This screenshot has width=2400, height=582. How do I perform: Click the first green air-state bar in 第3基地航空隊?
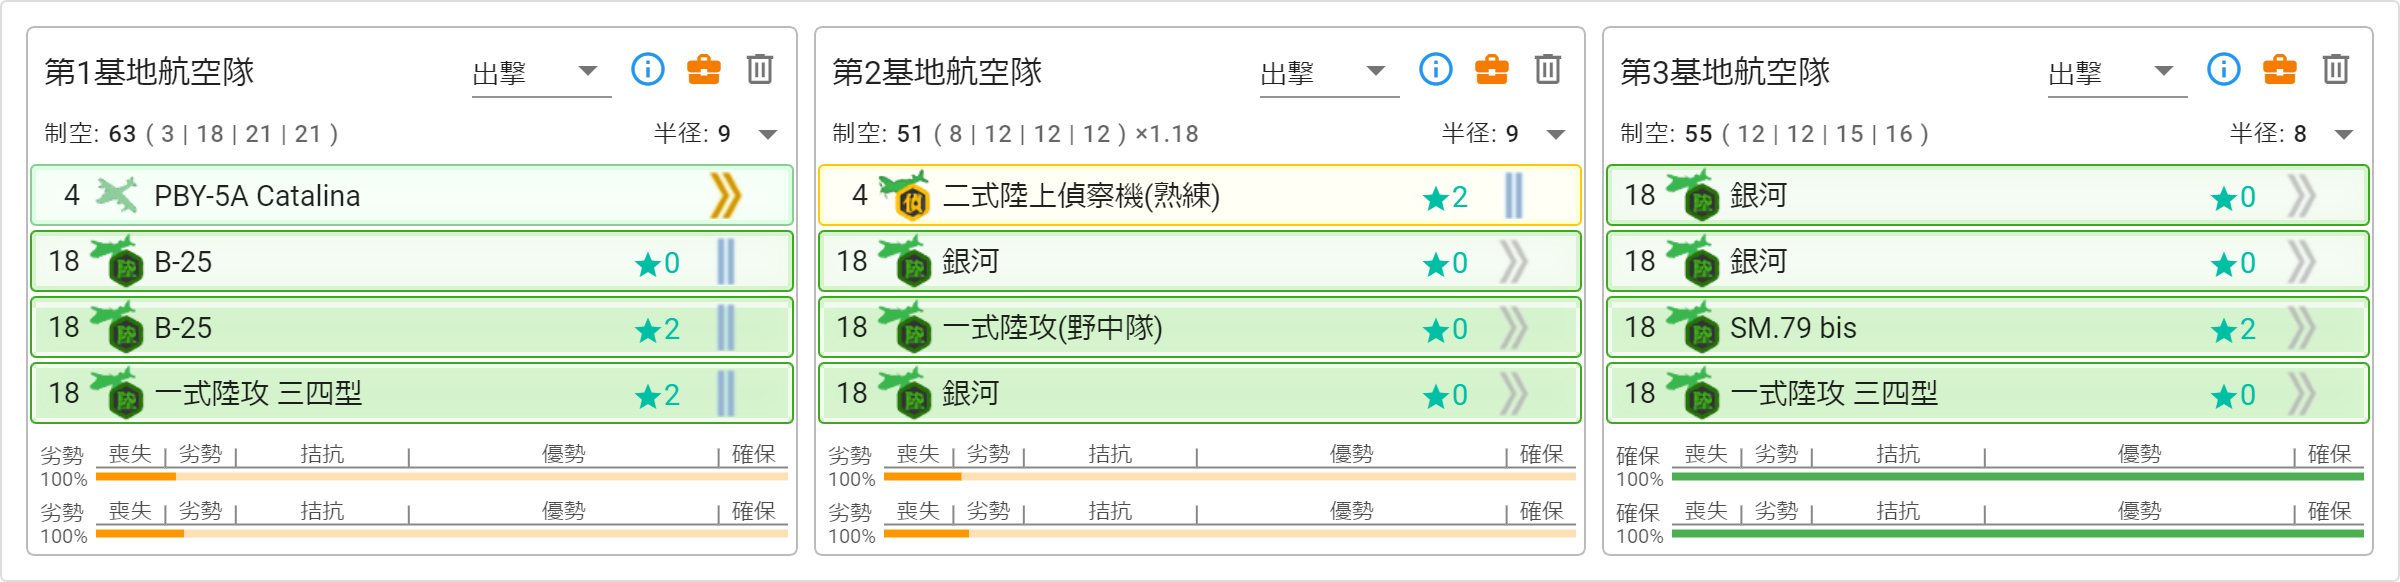[2018, 477]
